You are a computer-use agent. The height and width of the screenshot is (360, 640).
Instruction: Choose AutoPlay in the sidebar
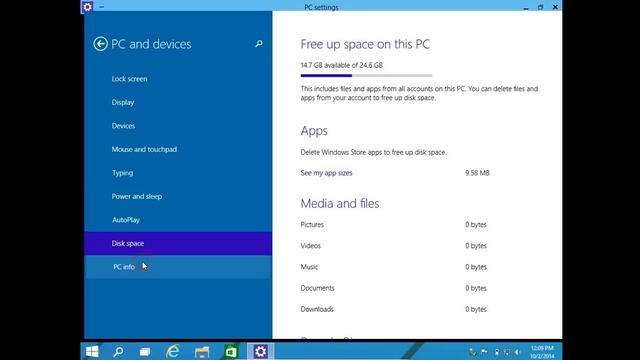[x=178, y=220]
